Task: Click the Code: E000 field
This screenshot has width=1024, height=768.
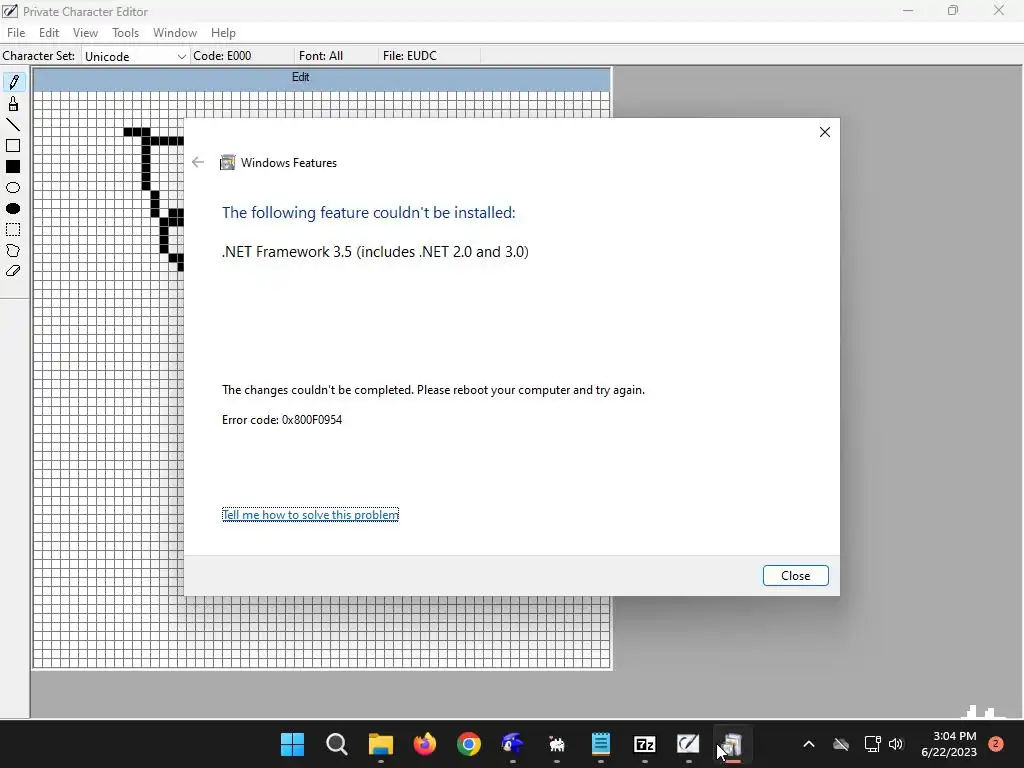Action: (x=222, y=56)
